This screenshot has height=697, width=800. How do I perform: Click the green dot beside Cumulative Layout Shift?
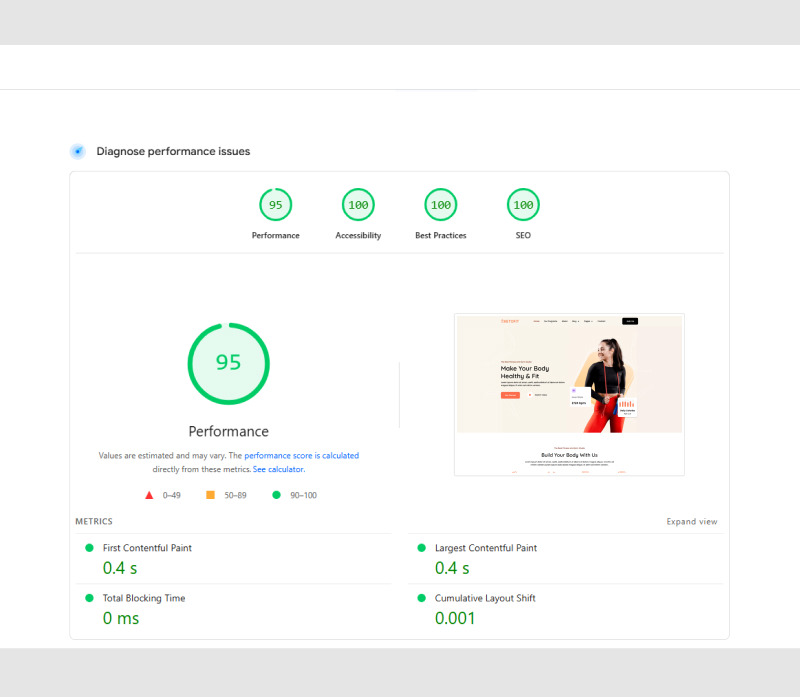pyautogui.click(x=423, y=598)
